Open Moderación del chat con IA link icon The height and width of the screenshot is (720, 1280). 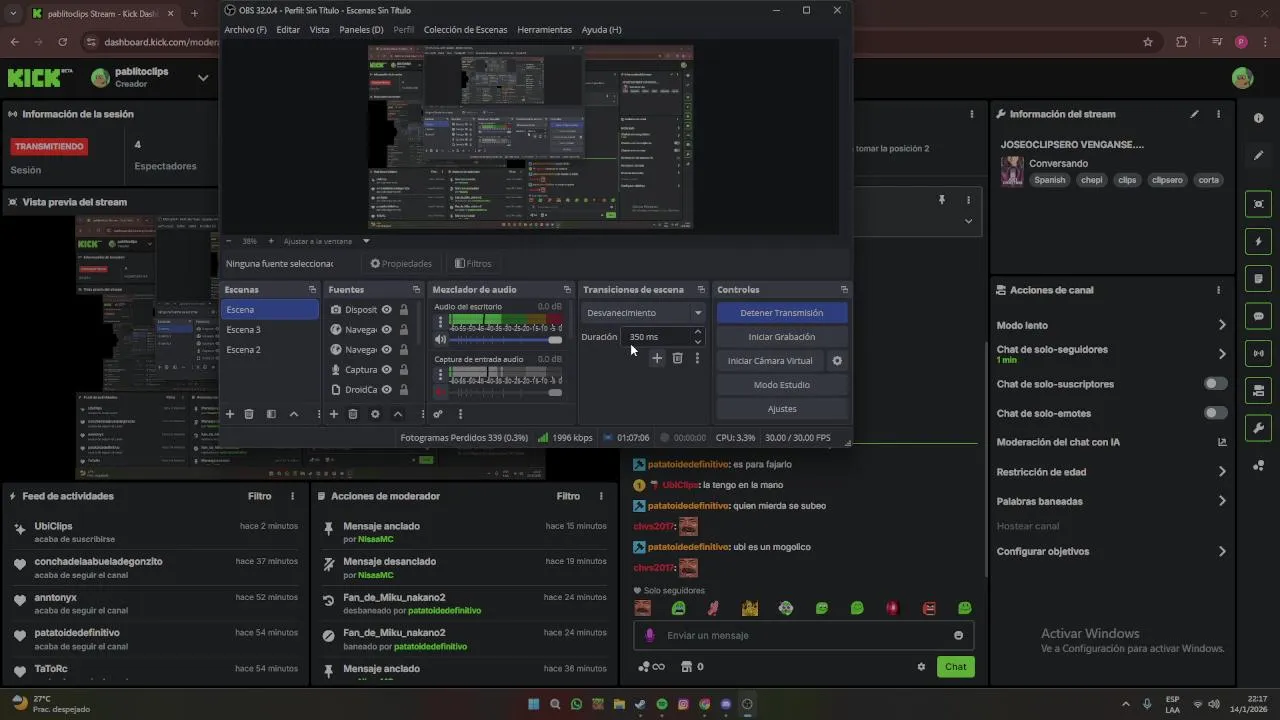tap(1222, 442)
